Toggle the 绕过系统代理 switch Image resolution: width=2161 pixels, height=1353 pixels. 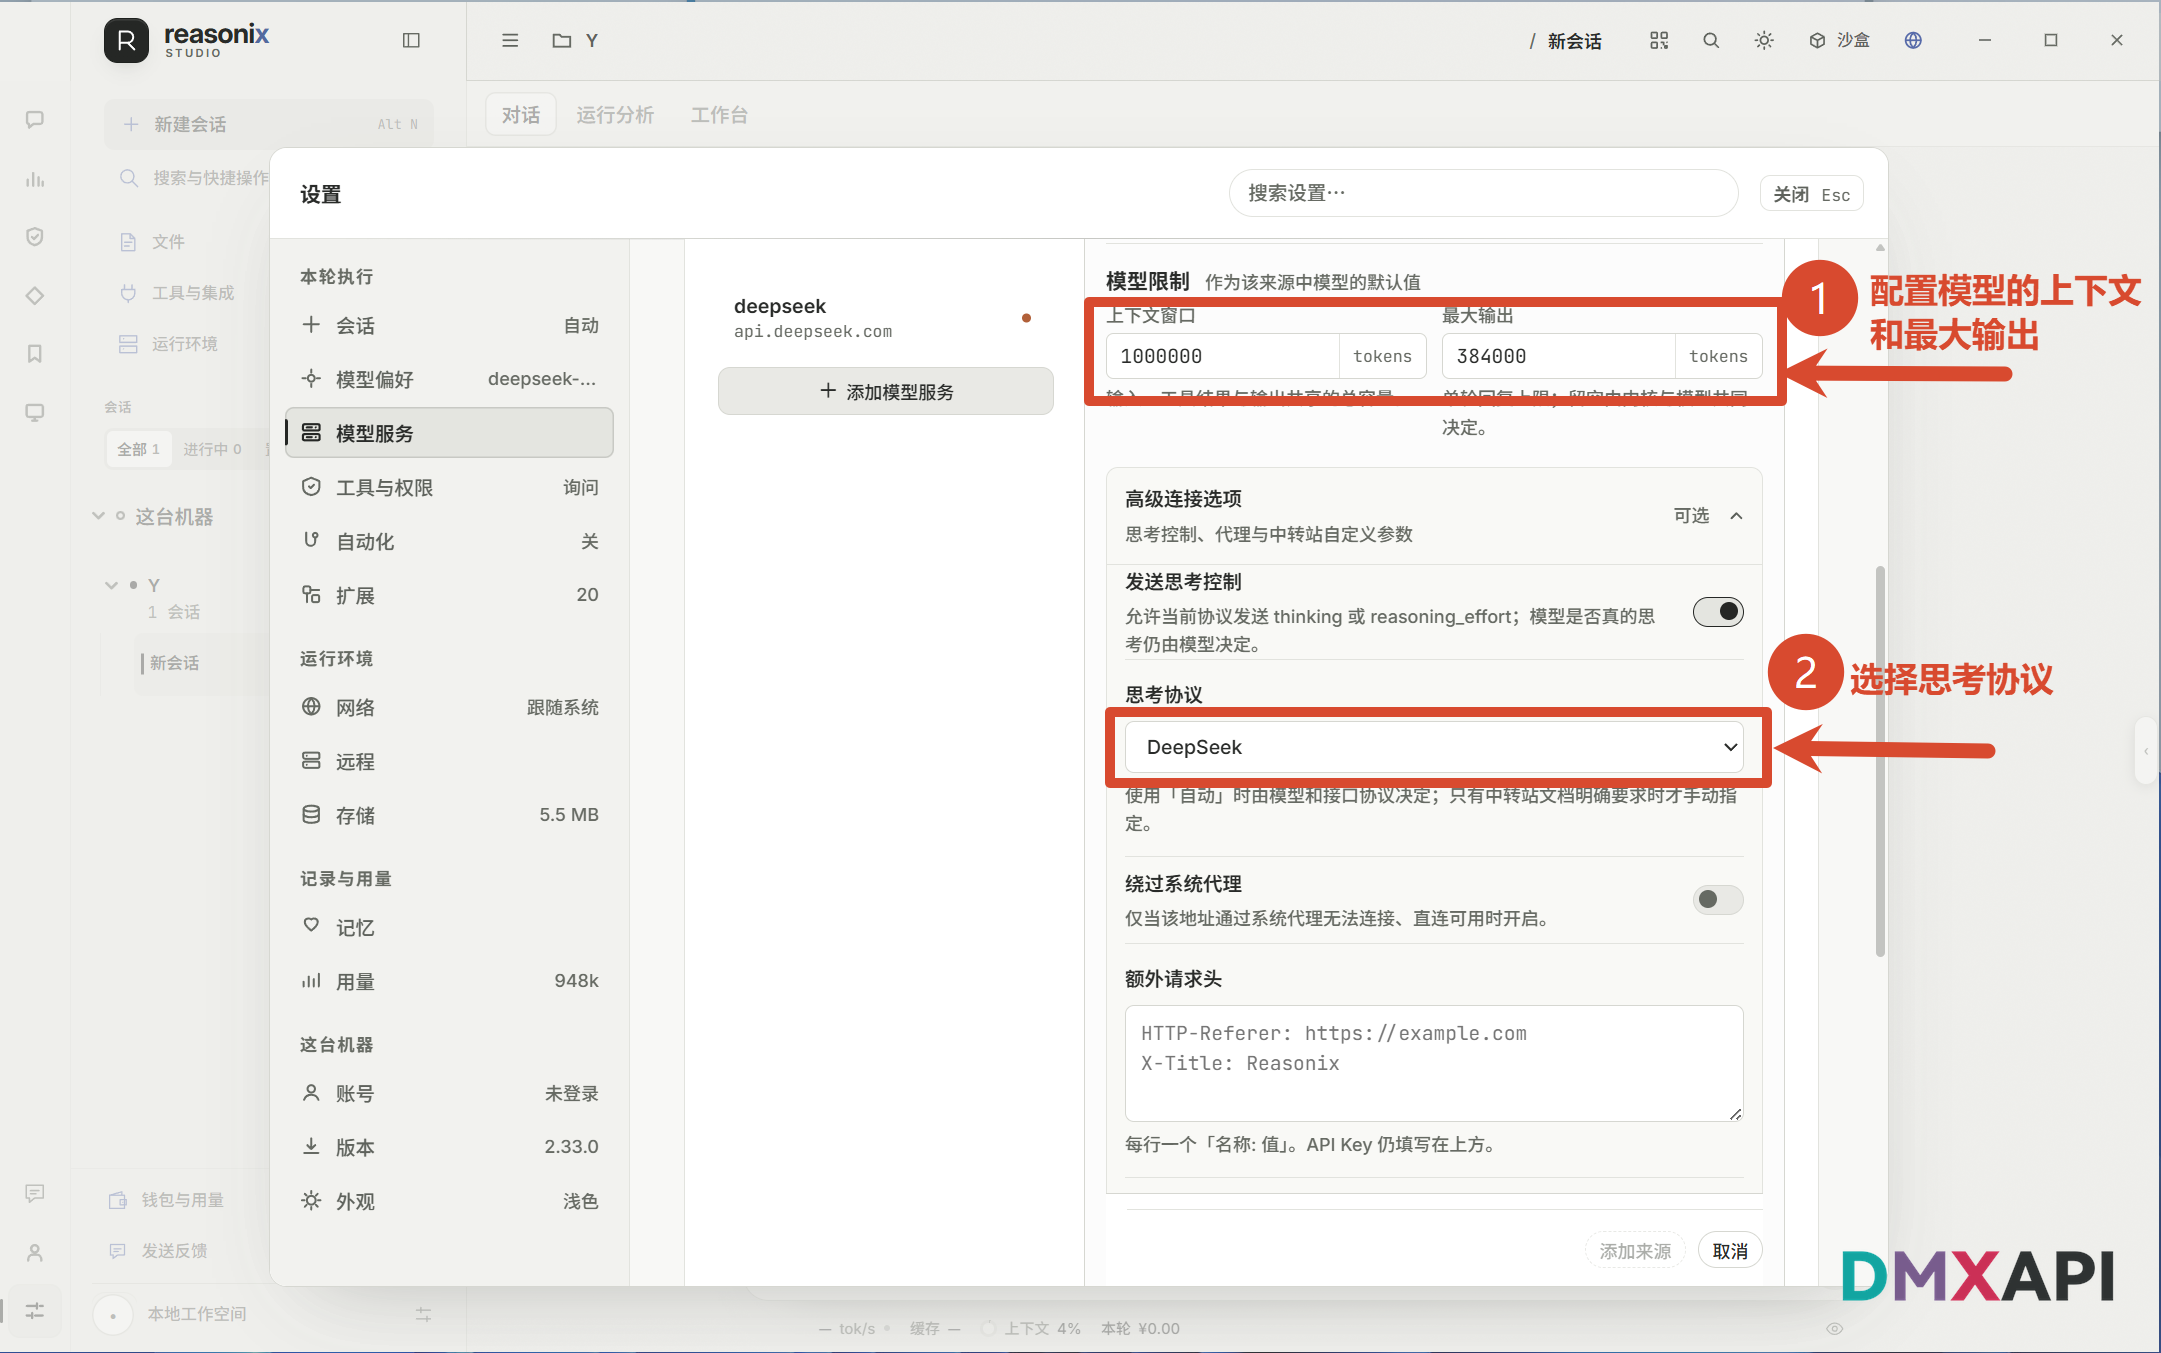click(x=1718, y=900)
